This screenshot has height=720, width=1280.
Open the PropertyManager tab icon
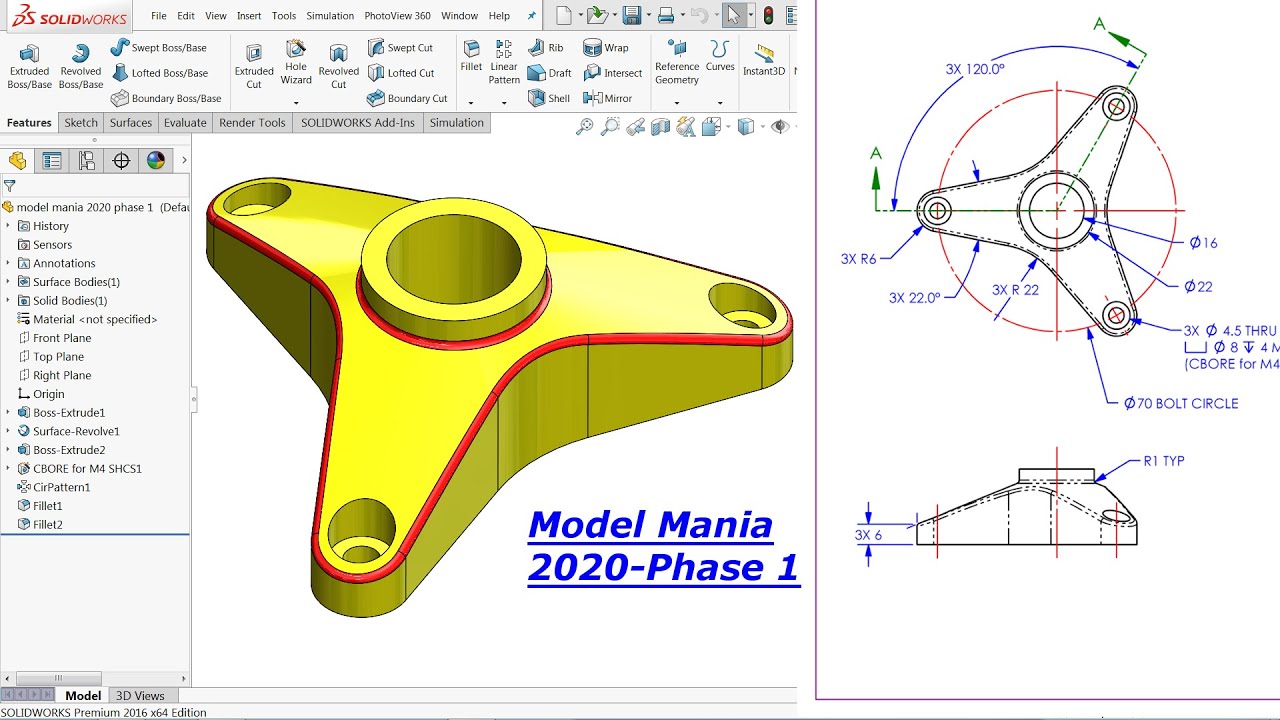click(52, 161)
